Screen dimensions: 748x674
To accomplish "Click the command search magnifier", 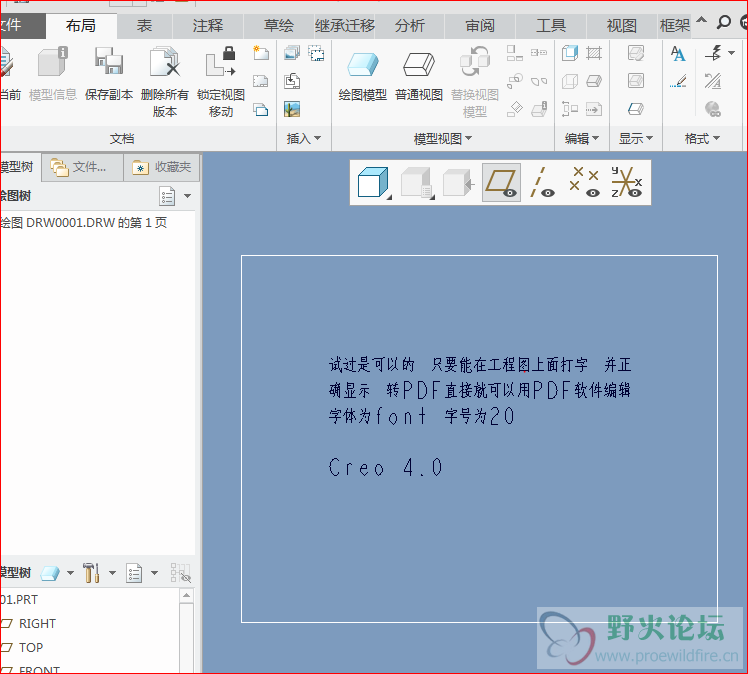I will tap(724, 22).
